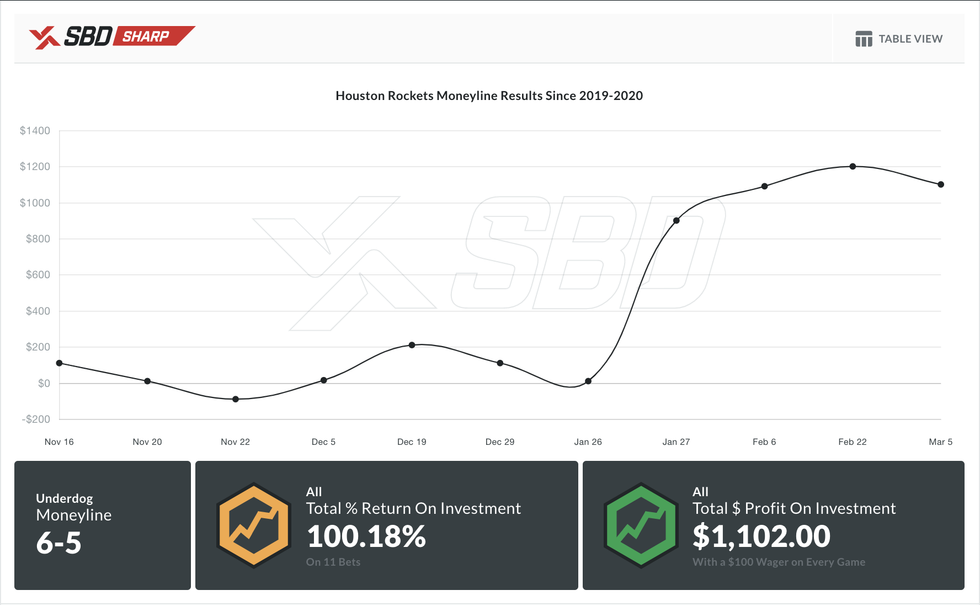This screenshot has width=980, height=605.
Task: Click the chart title text
Action: point(489,96)
